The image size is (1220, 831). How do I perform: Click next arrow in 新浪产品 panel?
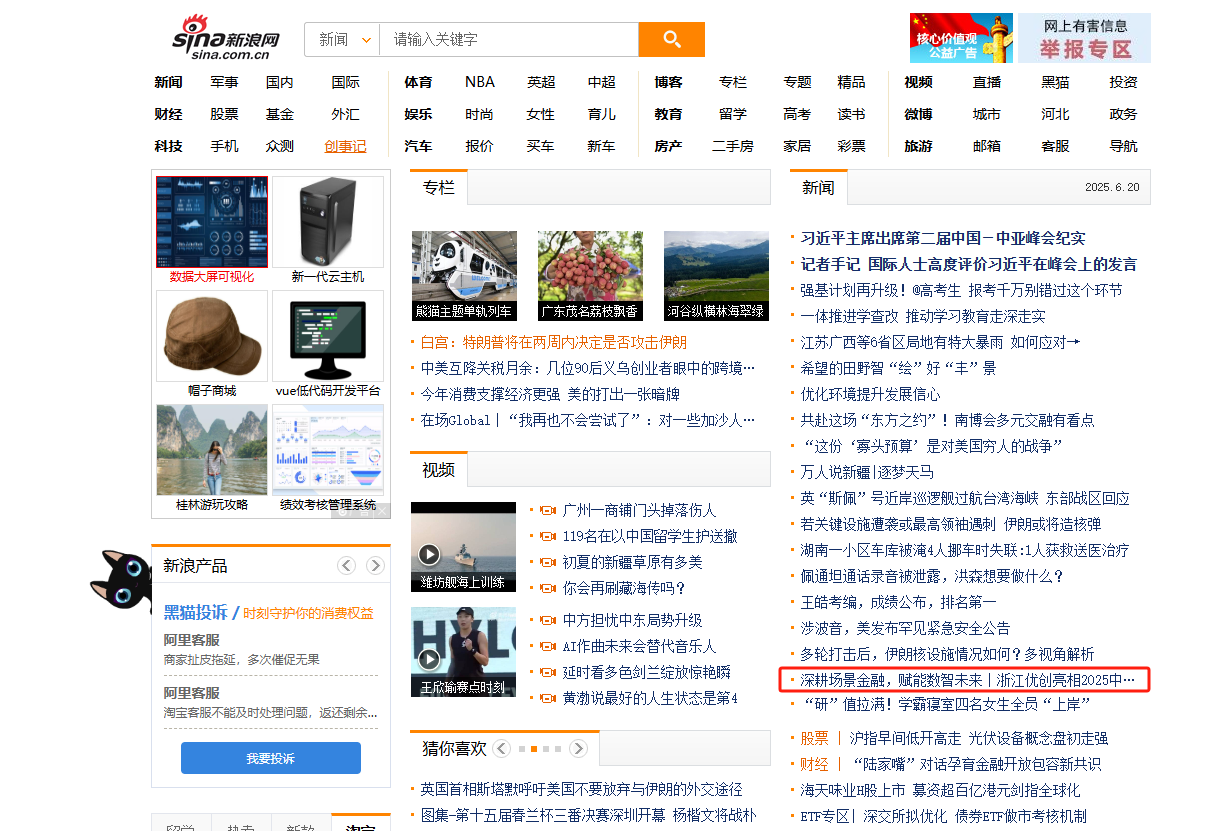click(x=375, y=565)
